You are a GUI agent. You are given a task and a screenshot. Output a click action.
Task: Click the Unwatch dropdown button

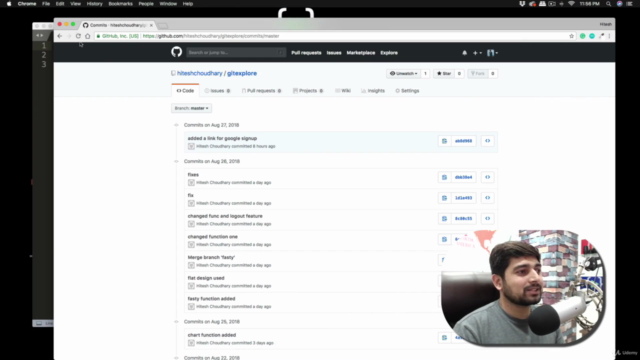[x=404, y=73]
